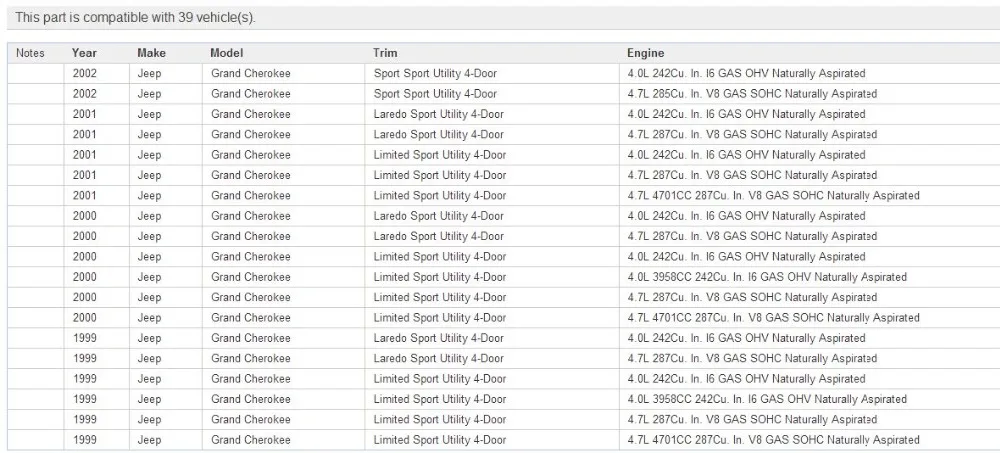Click the Laredo trim cell in the 2001 4.7L row
1000x453 pixels.
pyautogui.click(x=439, y=135)
